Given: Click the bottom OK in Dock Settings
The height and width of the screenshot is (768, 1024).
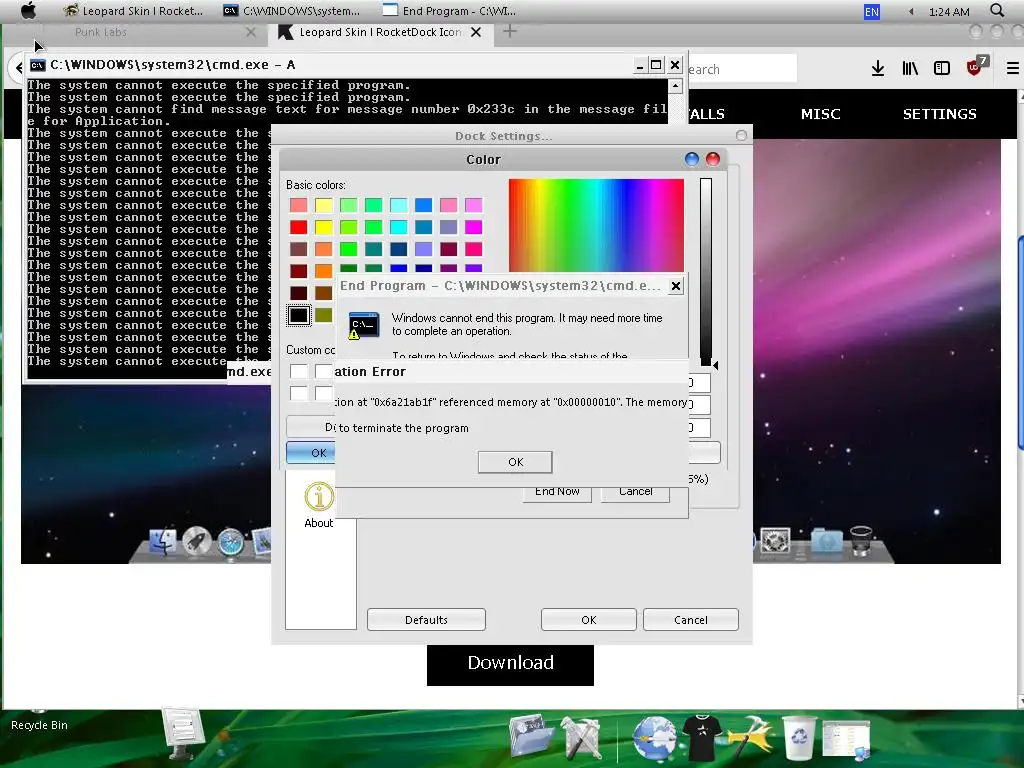Looking at the screenshot, I should click(588, 620).
